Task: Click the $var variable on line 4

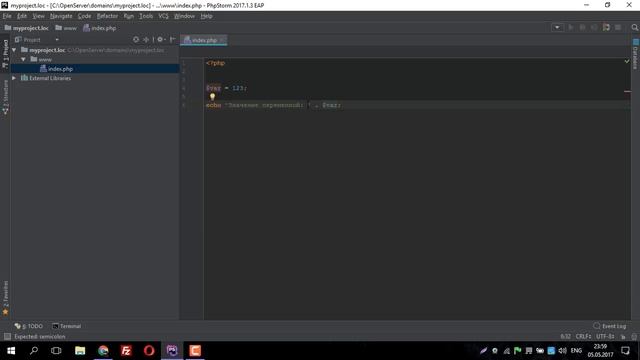Action: 213,88
